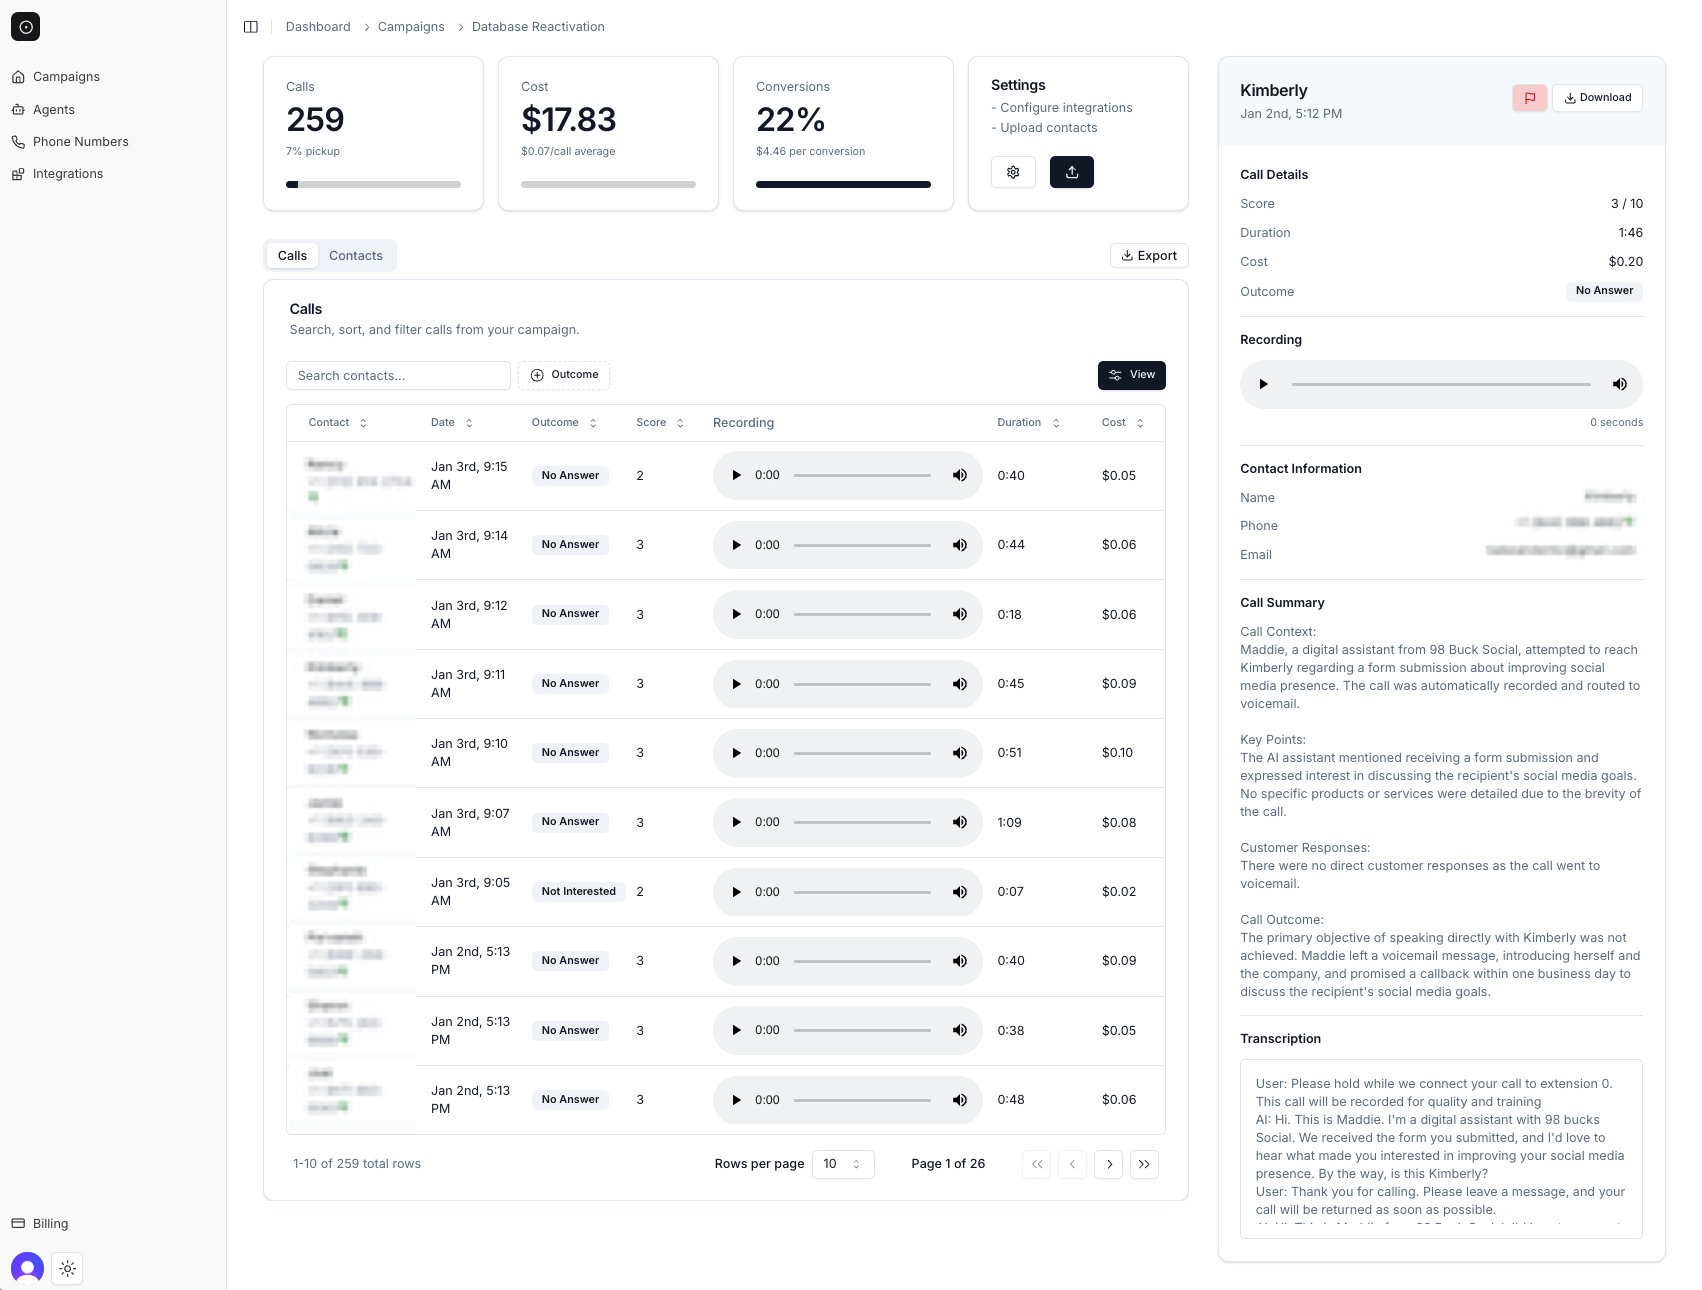Toggle the theme with the sun icon
This screenshot has width=1702, height=1290.
[x=67, y=1268]
